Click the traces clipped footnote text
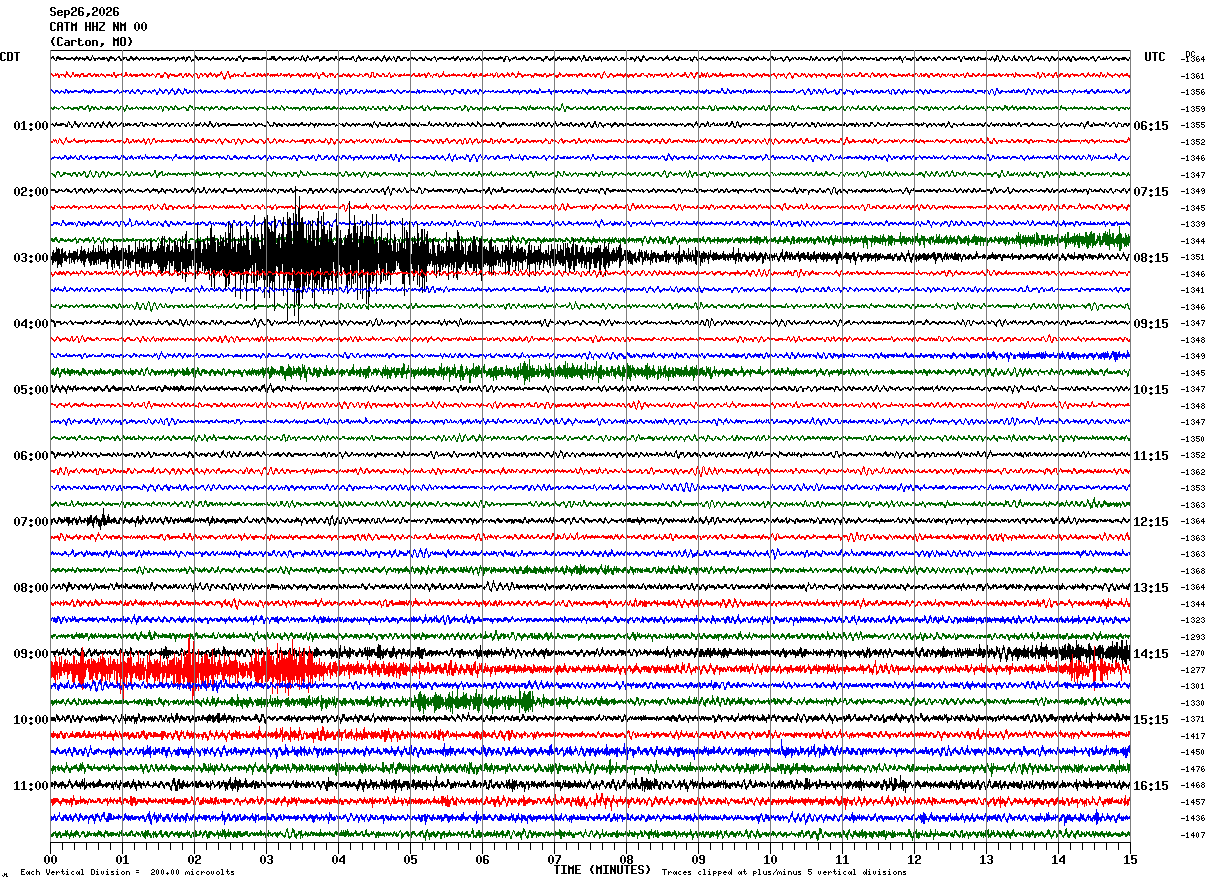The image size is (1210, 886). coord(784,872)
